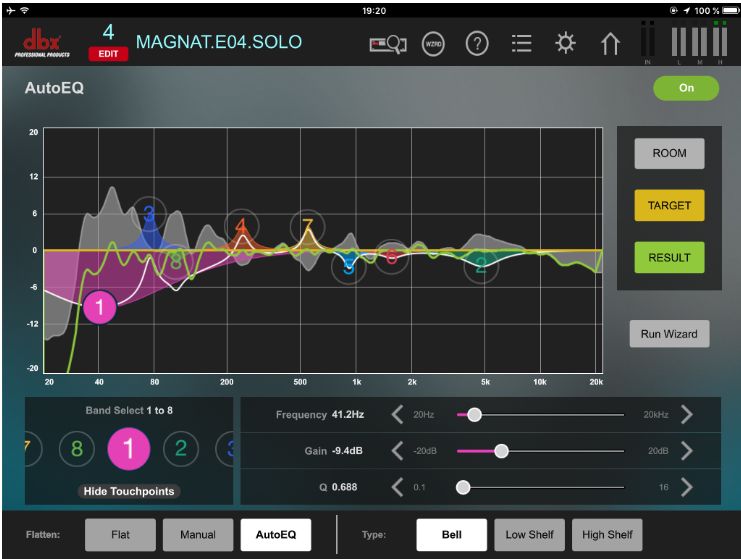Click the Q slider handle
This screenshot has width=741, height=559.
(463, 487)
